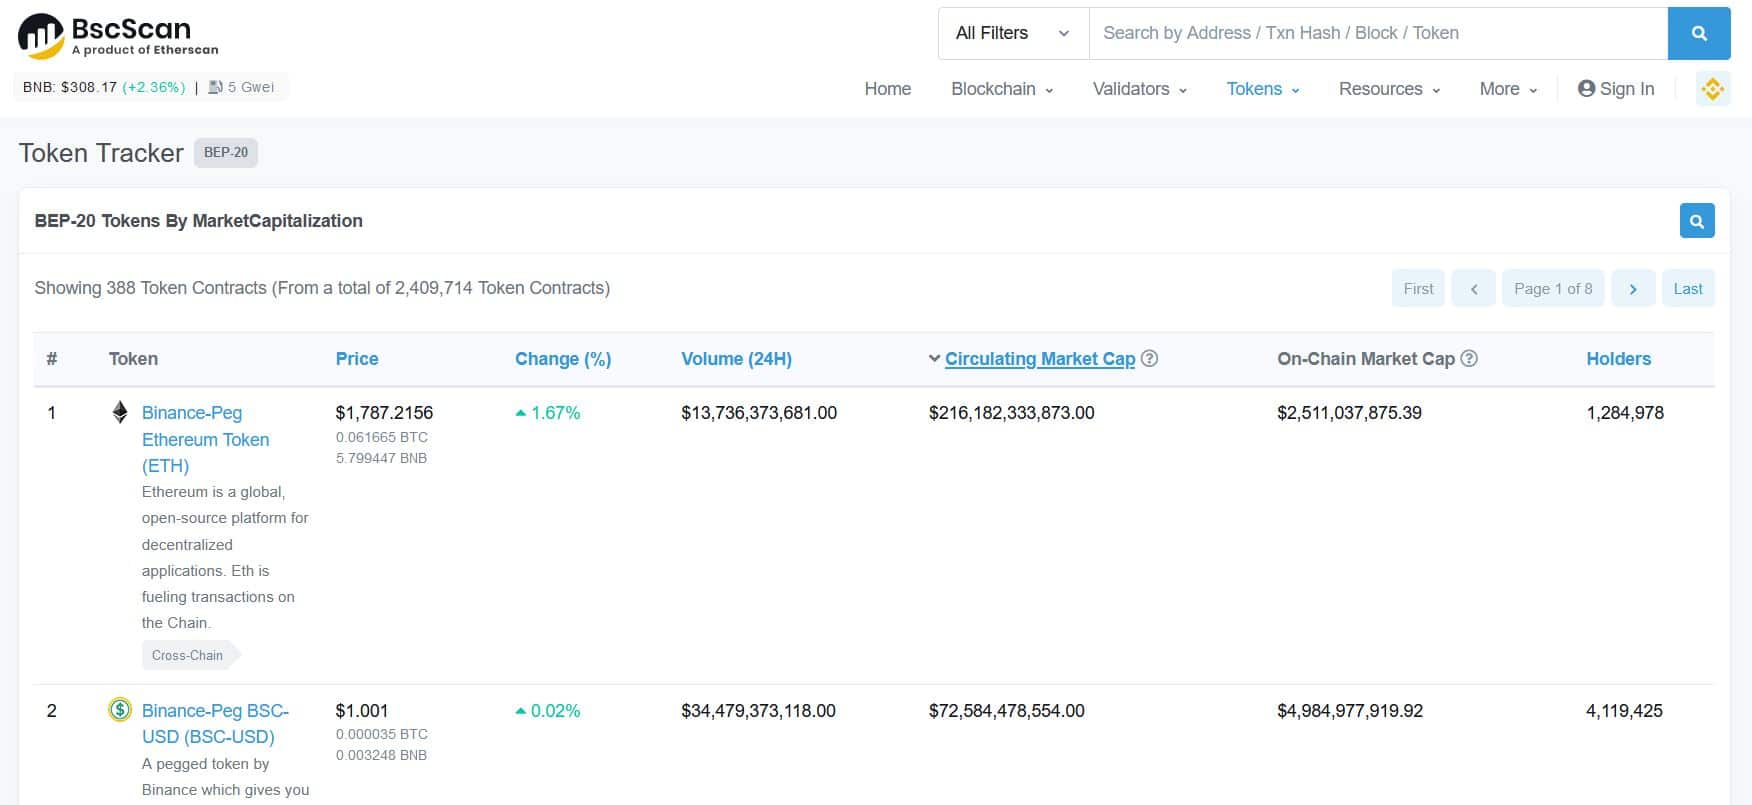This screenshot has height=805, width=1752.
Task: Click the market cap $216,182,333,873.00
Action: pyautogui.click(x=1012, y=413)
